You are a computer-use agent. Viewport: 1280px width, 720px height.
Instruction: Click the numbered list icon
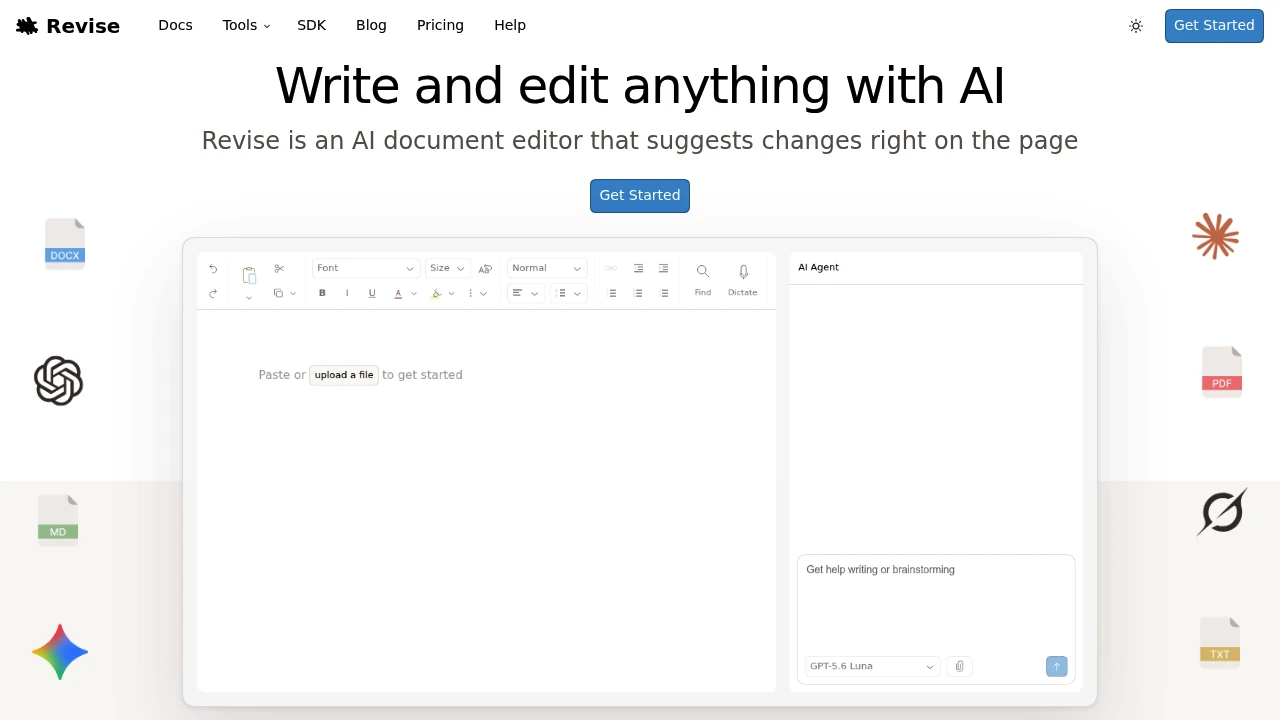(638, 293)
